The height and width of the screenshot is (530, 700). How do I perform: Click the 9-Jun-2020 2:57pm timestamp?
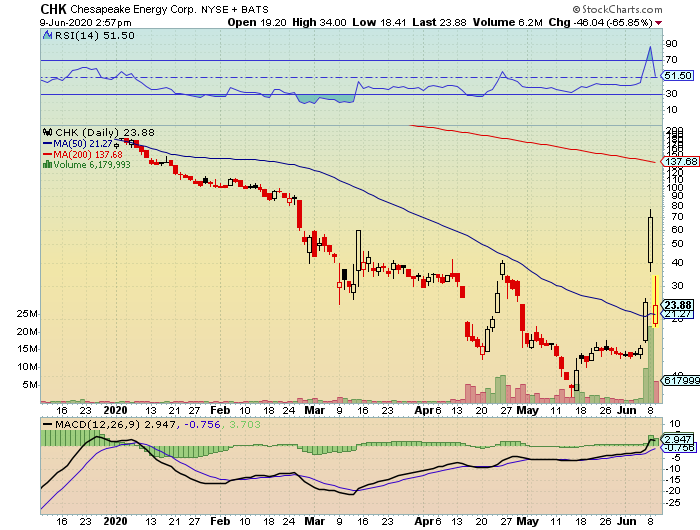point(85,23)
